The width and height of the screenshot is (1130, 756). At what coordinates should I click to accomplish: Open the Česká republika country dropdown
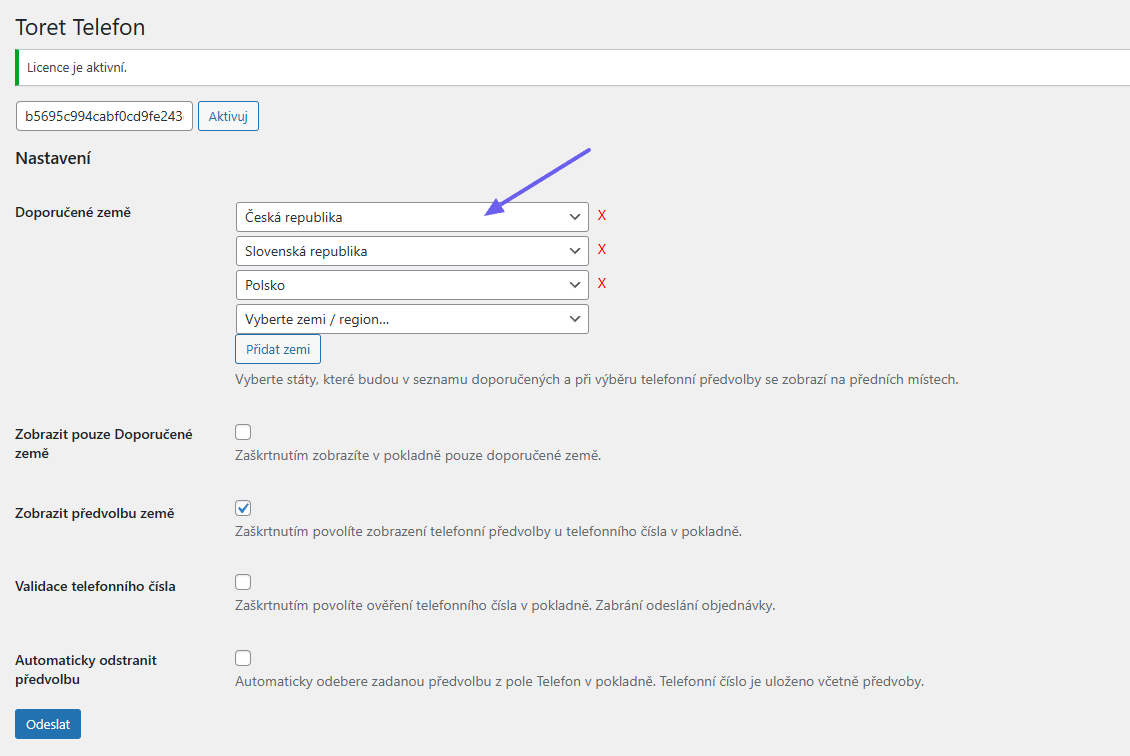point(412,217)
